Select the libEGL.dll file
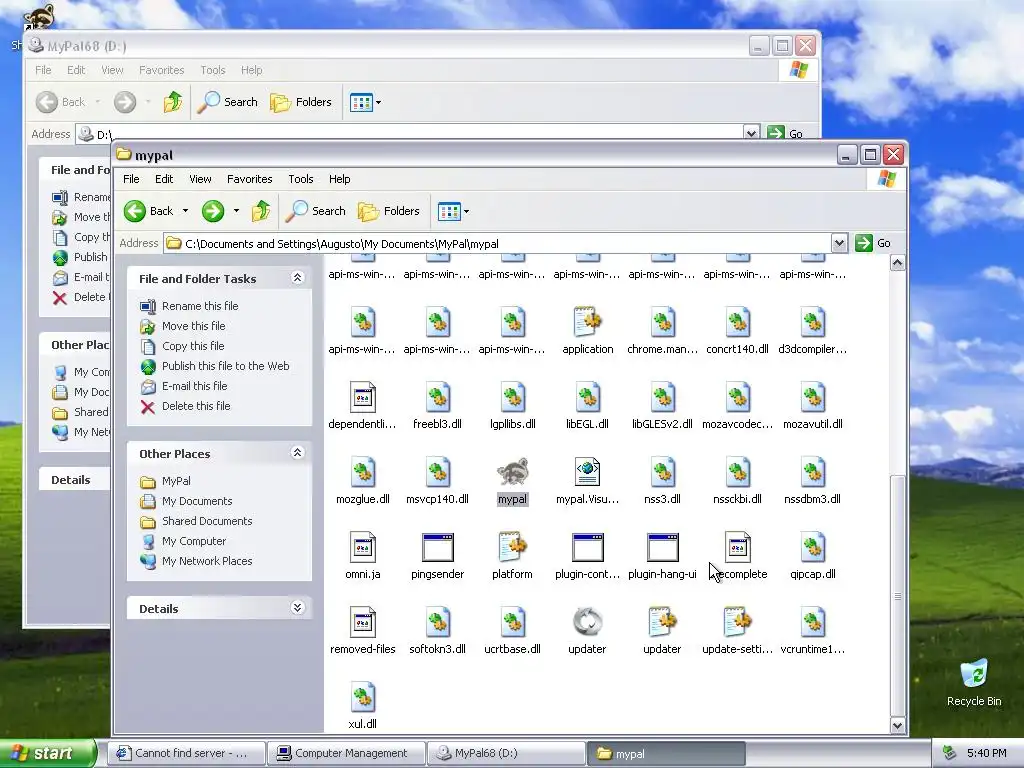The image size is (1024, 768). point(587,397)
